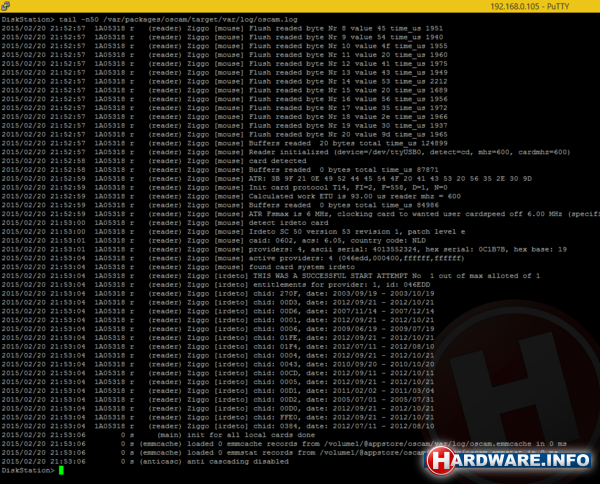Click the 'chid: 0005' entitlement line
The width and height of the screenshot is (600, 484).
click(218, 382)
